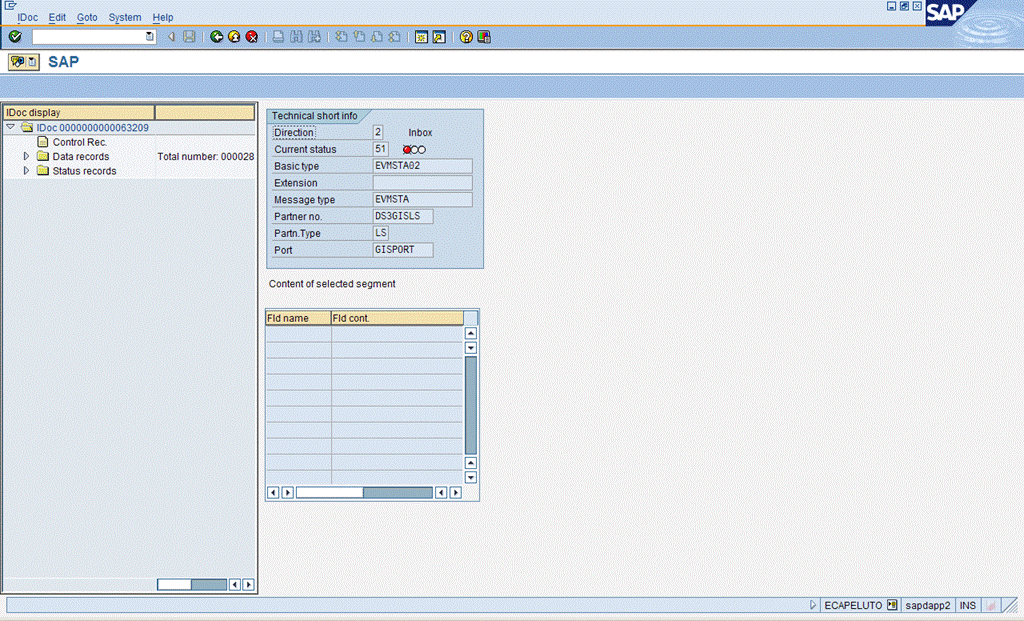Click the vertical scrollbar thumb in segment table
The image size is (1024, 621).
pos(471,405)
